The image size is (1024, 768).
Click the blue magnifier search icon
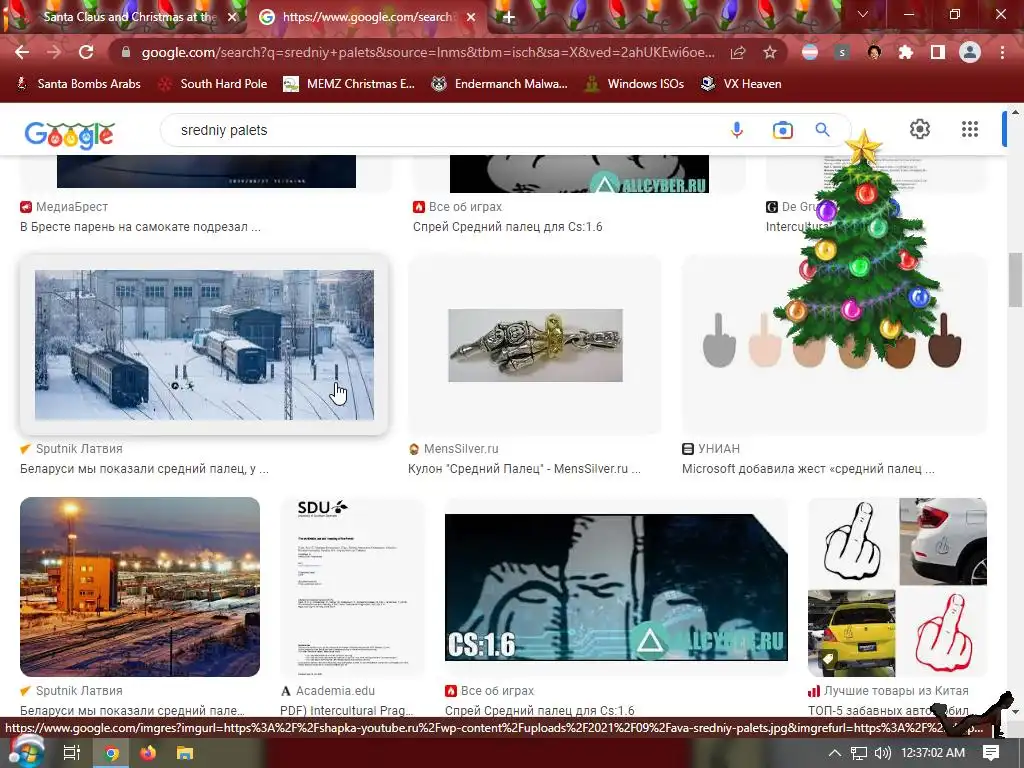tap(822, 130)
